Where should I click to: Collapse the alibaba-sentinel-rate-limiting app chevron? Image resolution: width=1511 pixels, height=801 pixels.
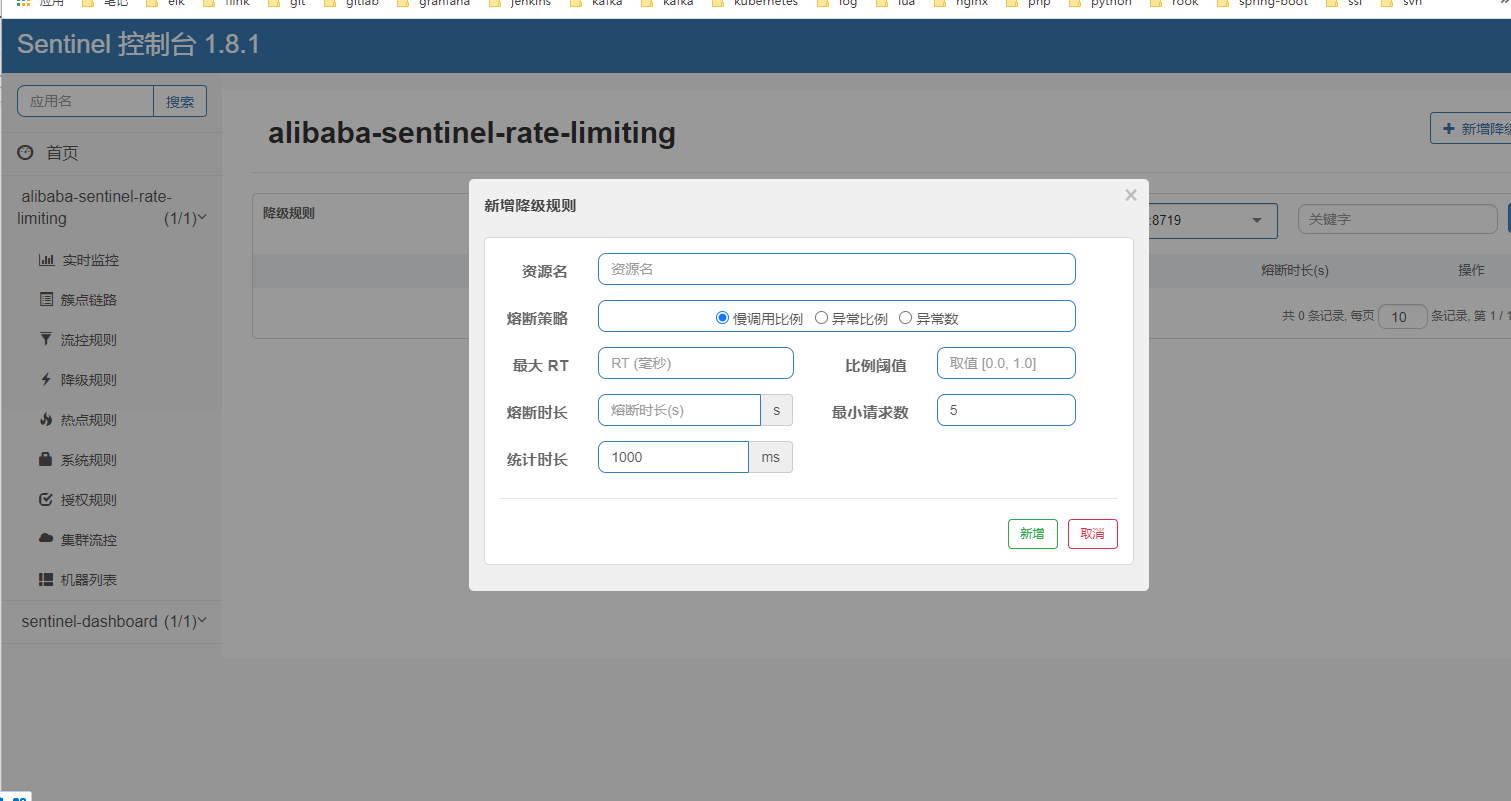coord(203,218)
